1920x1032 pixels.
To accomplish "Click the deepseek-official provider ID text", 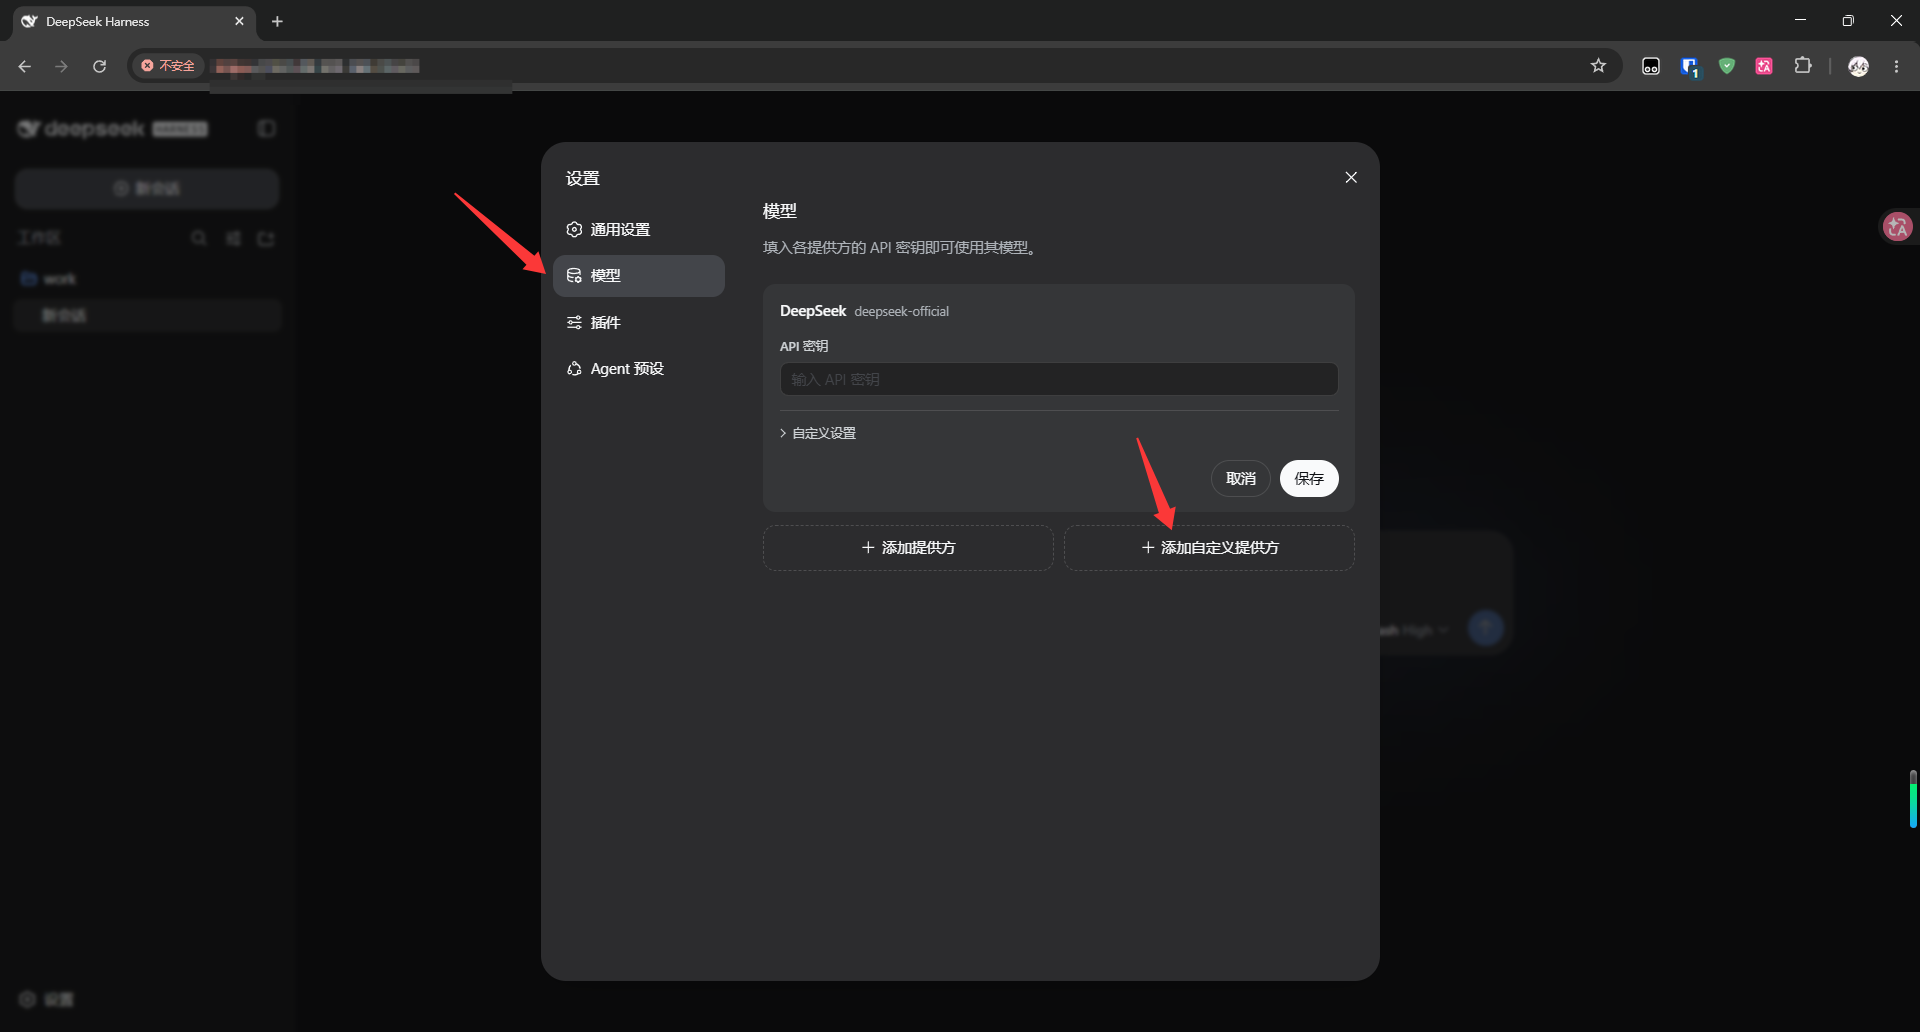I will [x=901, y=312].
